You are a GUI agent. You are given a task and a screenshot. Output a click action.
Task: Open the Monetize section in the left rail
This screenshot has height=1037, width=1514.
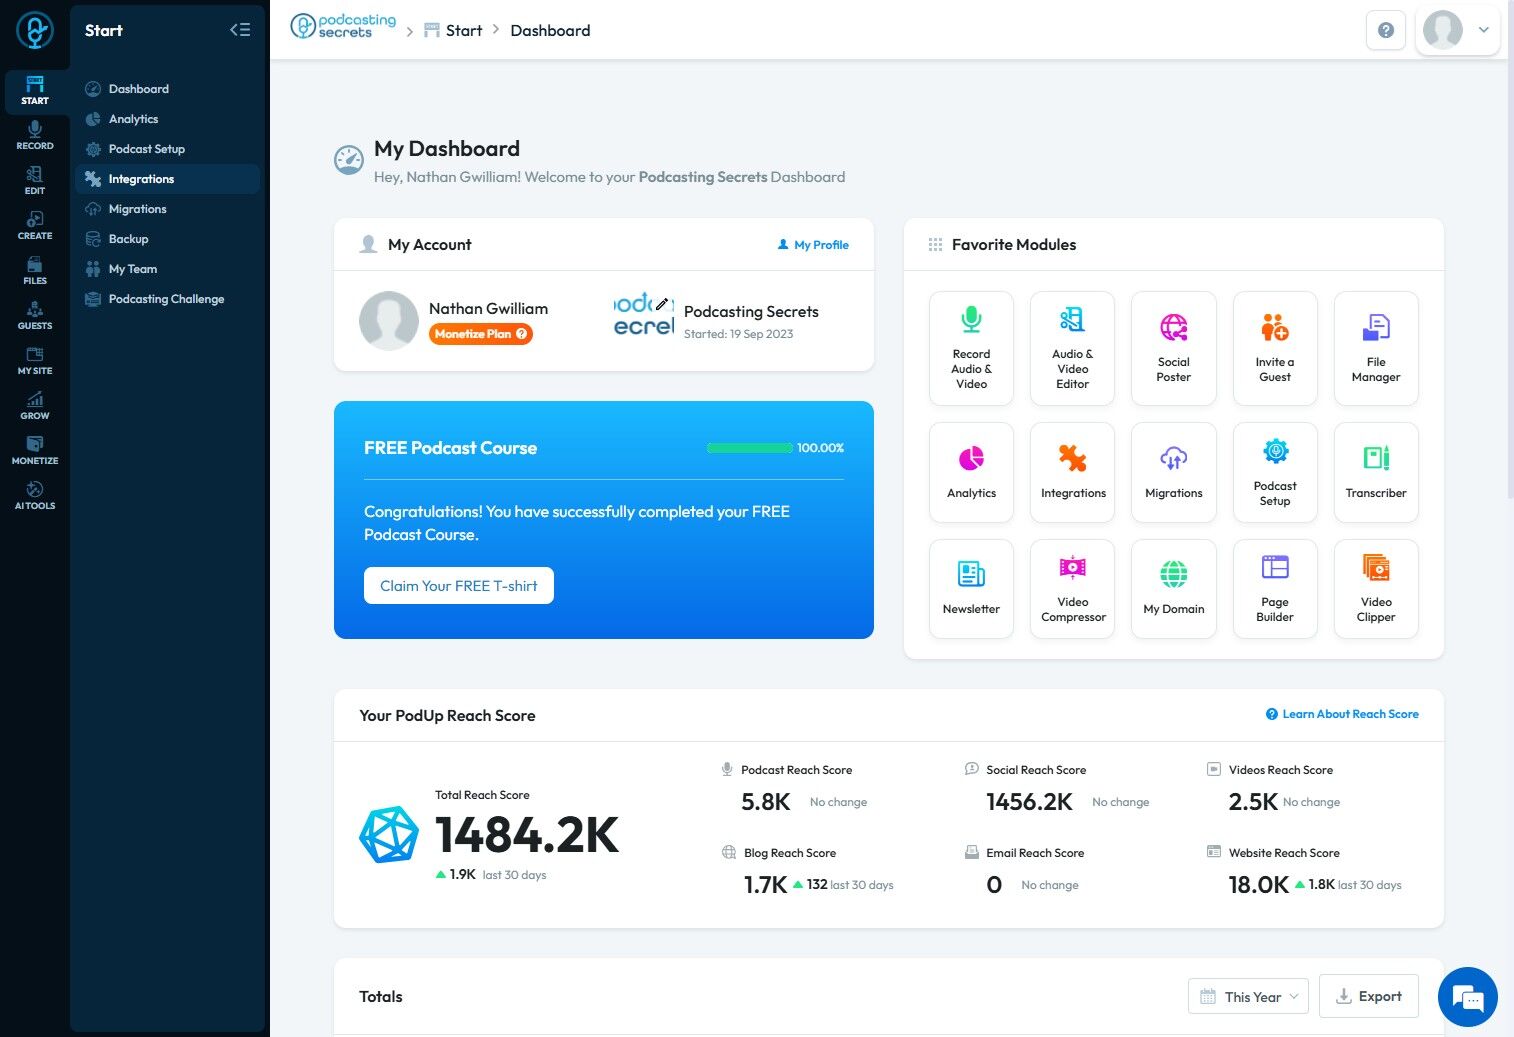[x=35, y=451]
